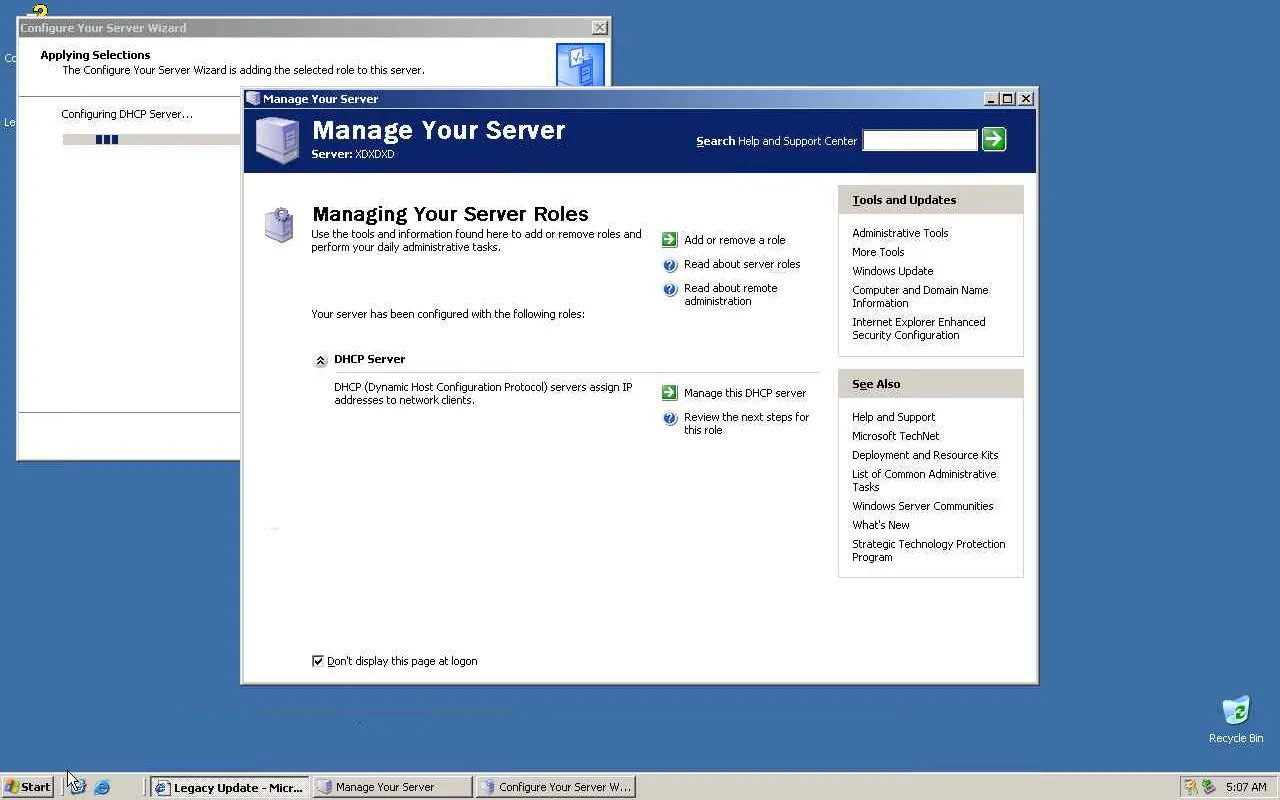This screenshot has width=1280, height=800.
Task: Switch to the Manage Your Server taskbar button
Action: [x=392, y=787]
